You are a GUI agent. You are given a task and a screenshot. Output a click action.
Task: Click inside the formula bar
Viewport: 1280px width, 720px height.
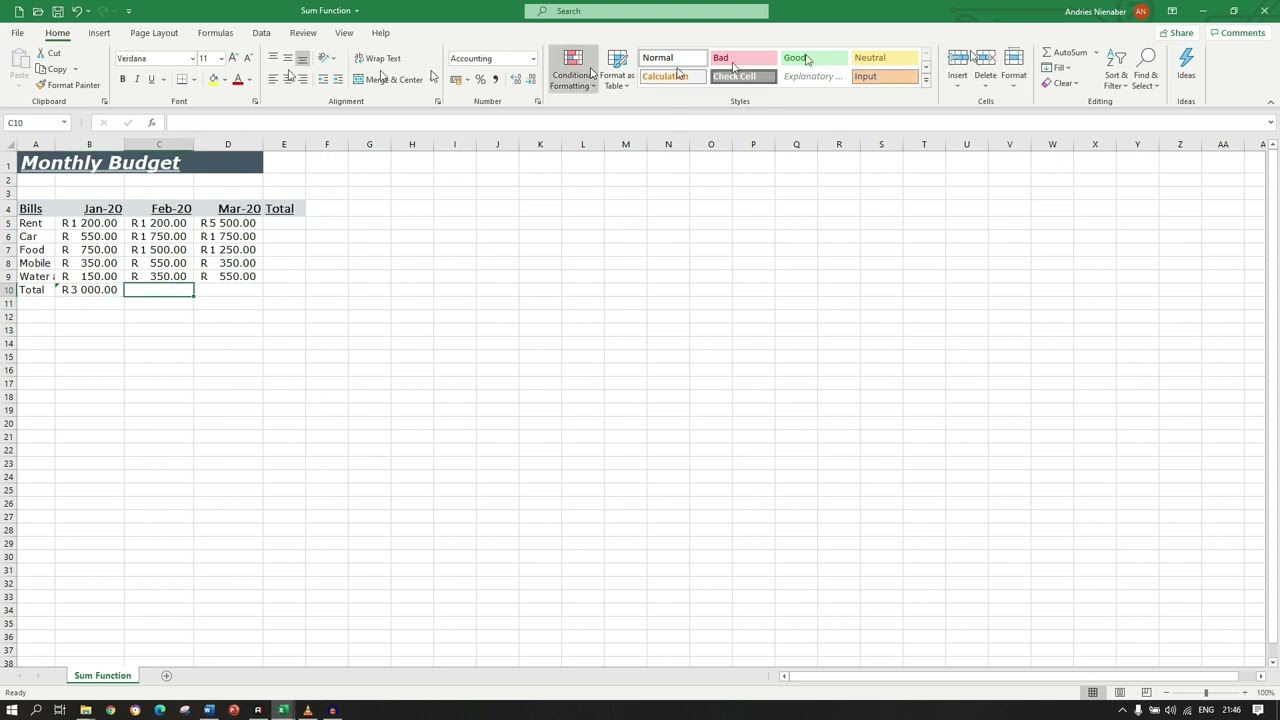pyautogui.click(x=700, y=123)
